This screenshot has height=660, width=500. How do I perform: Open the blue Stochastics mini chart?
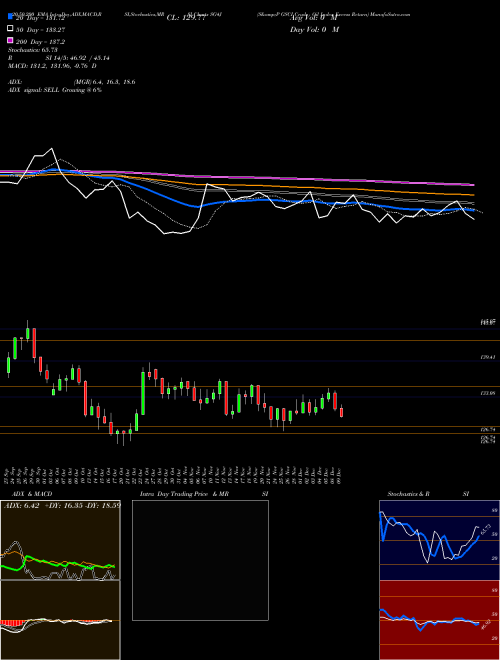tap(439, 540)
